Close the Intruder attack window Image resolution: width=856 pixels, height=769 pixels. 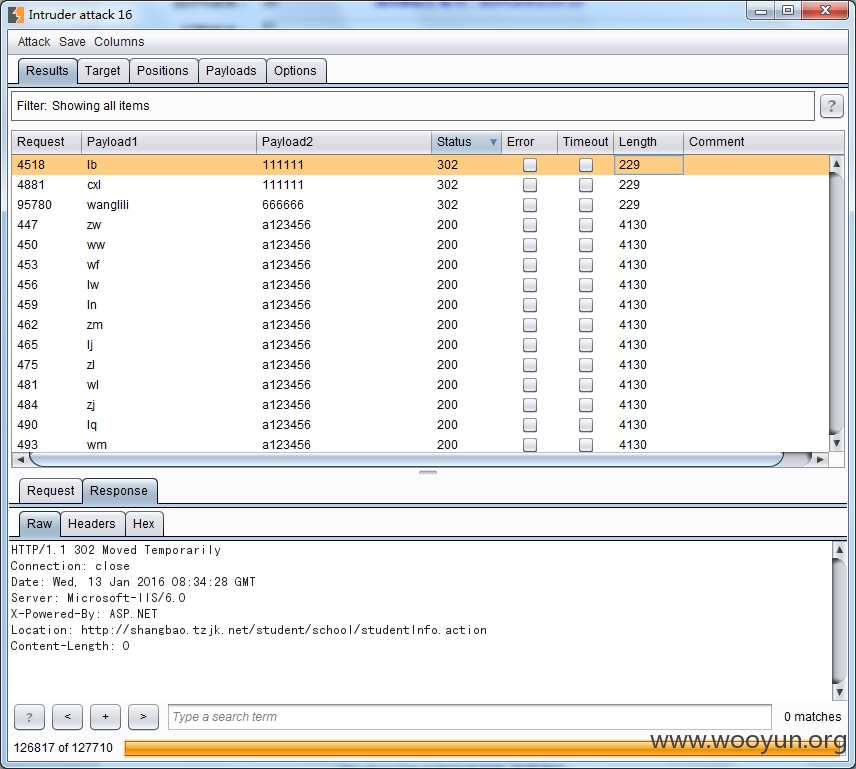pos(826,10)
